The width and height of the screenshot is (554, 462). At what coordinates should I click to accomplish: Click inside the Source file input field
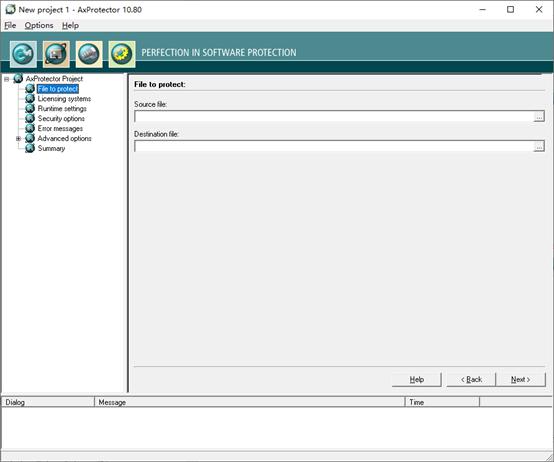334,116
